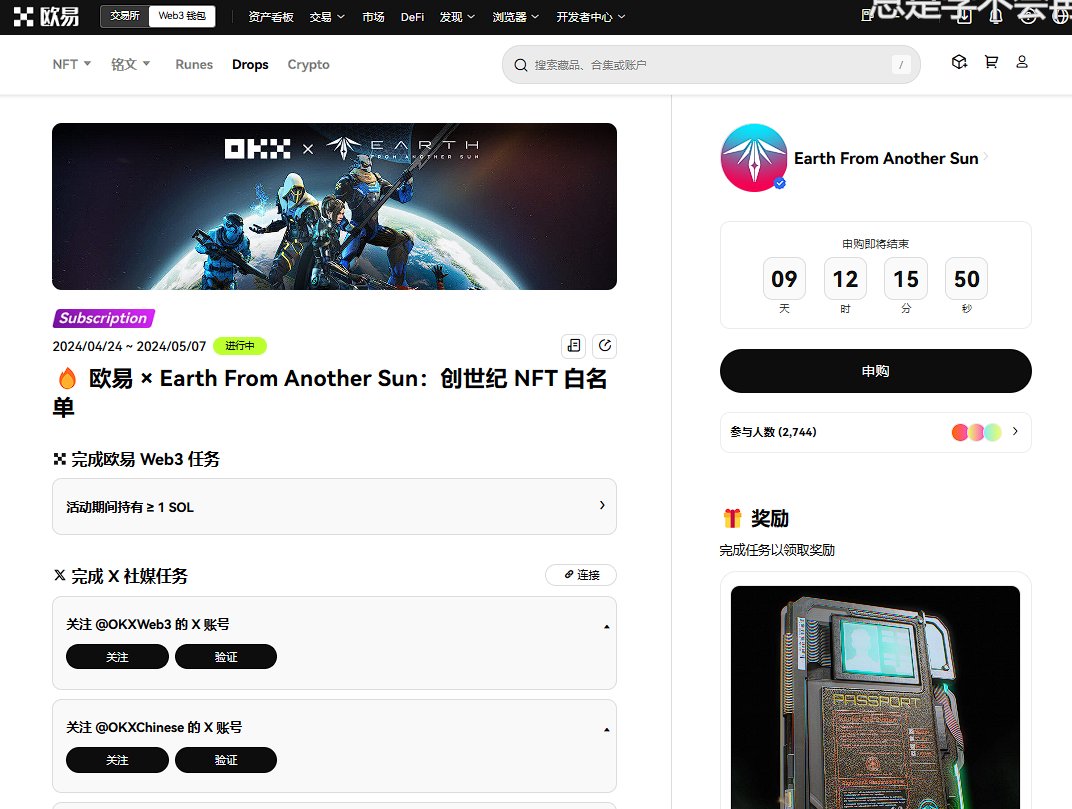The image size is (1072, 809).
Task: Expand the 开发者中心 menu
Action: pos(591,17)
